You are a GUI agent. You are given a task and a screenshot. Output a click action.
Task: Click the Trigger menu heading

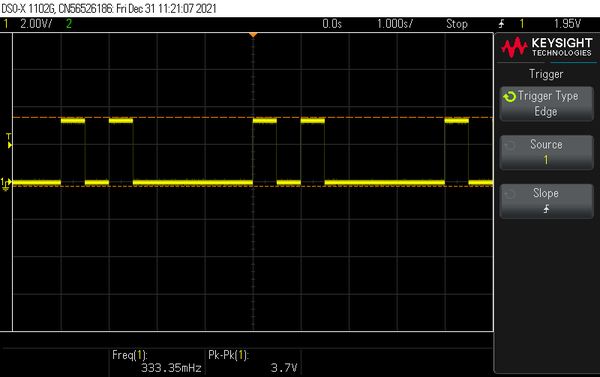(x=546, y=74)
